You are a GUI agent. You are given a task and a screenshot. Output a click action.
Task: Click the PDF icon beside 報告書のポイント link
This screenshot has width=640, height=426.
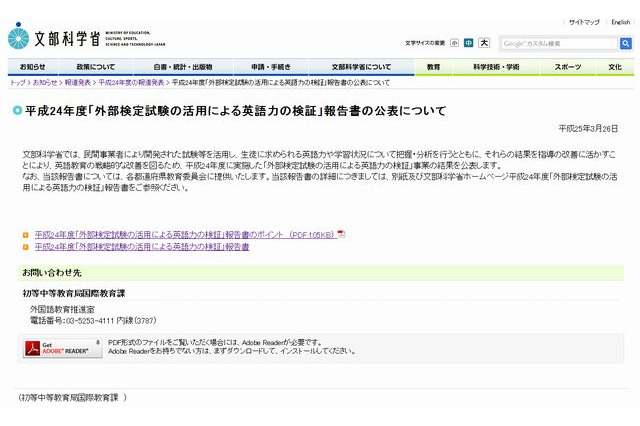[341, 234]
